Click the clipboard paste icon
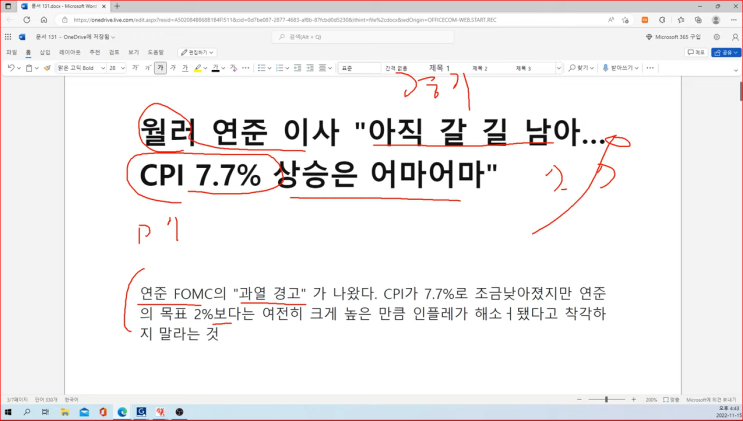Screen dimensions: 743x421 tap(29, 68)
